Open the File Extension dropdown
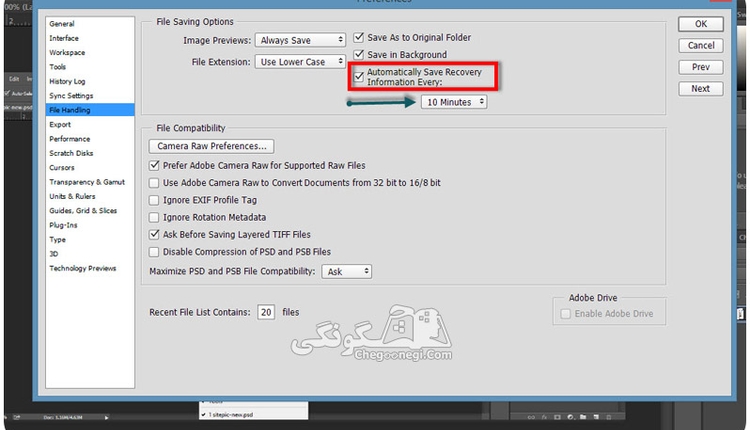Screen dimensions: 750x430 coord(300,62)
